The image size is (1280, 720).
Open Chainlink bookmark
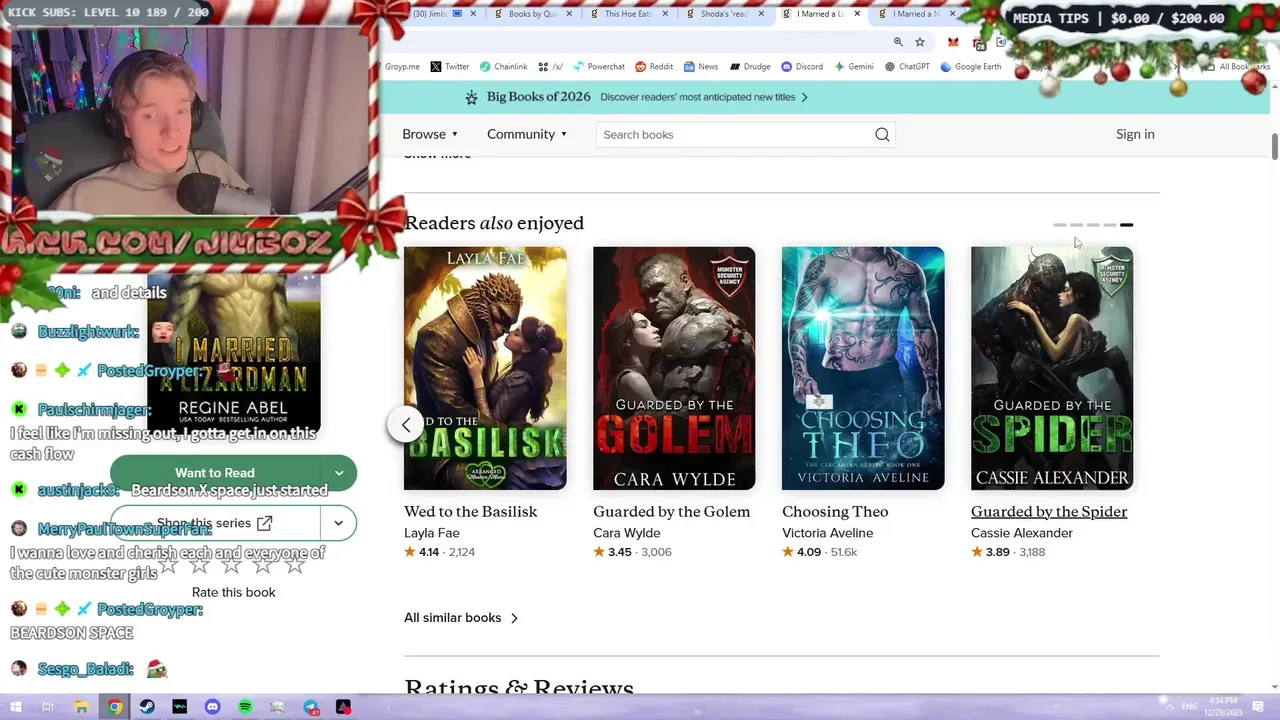point(503,67)
